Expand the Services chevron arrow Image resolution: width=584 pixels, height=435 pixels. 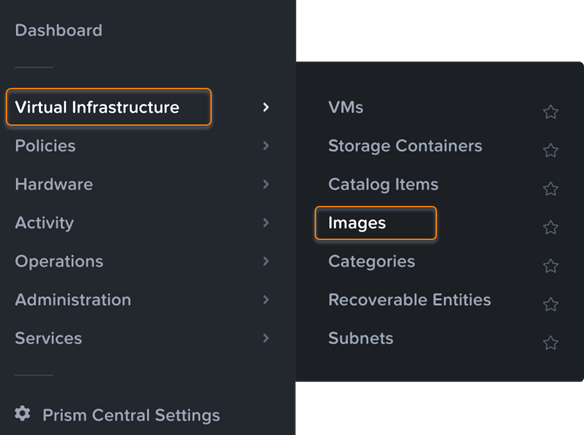[x=266, y=338]
